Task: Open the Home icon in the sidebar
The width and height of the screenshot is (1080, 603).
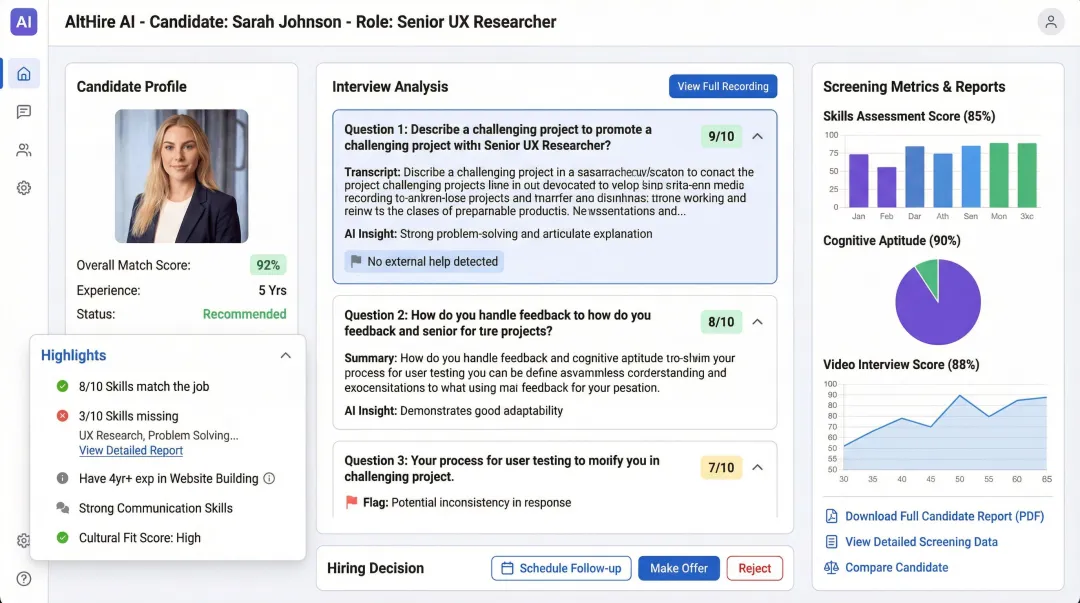Action: click(x=23, y=73)
